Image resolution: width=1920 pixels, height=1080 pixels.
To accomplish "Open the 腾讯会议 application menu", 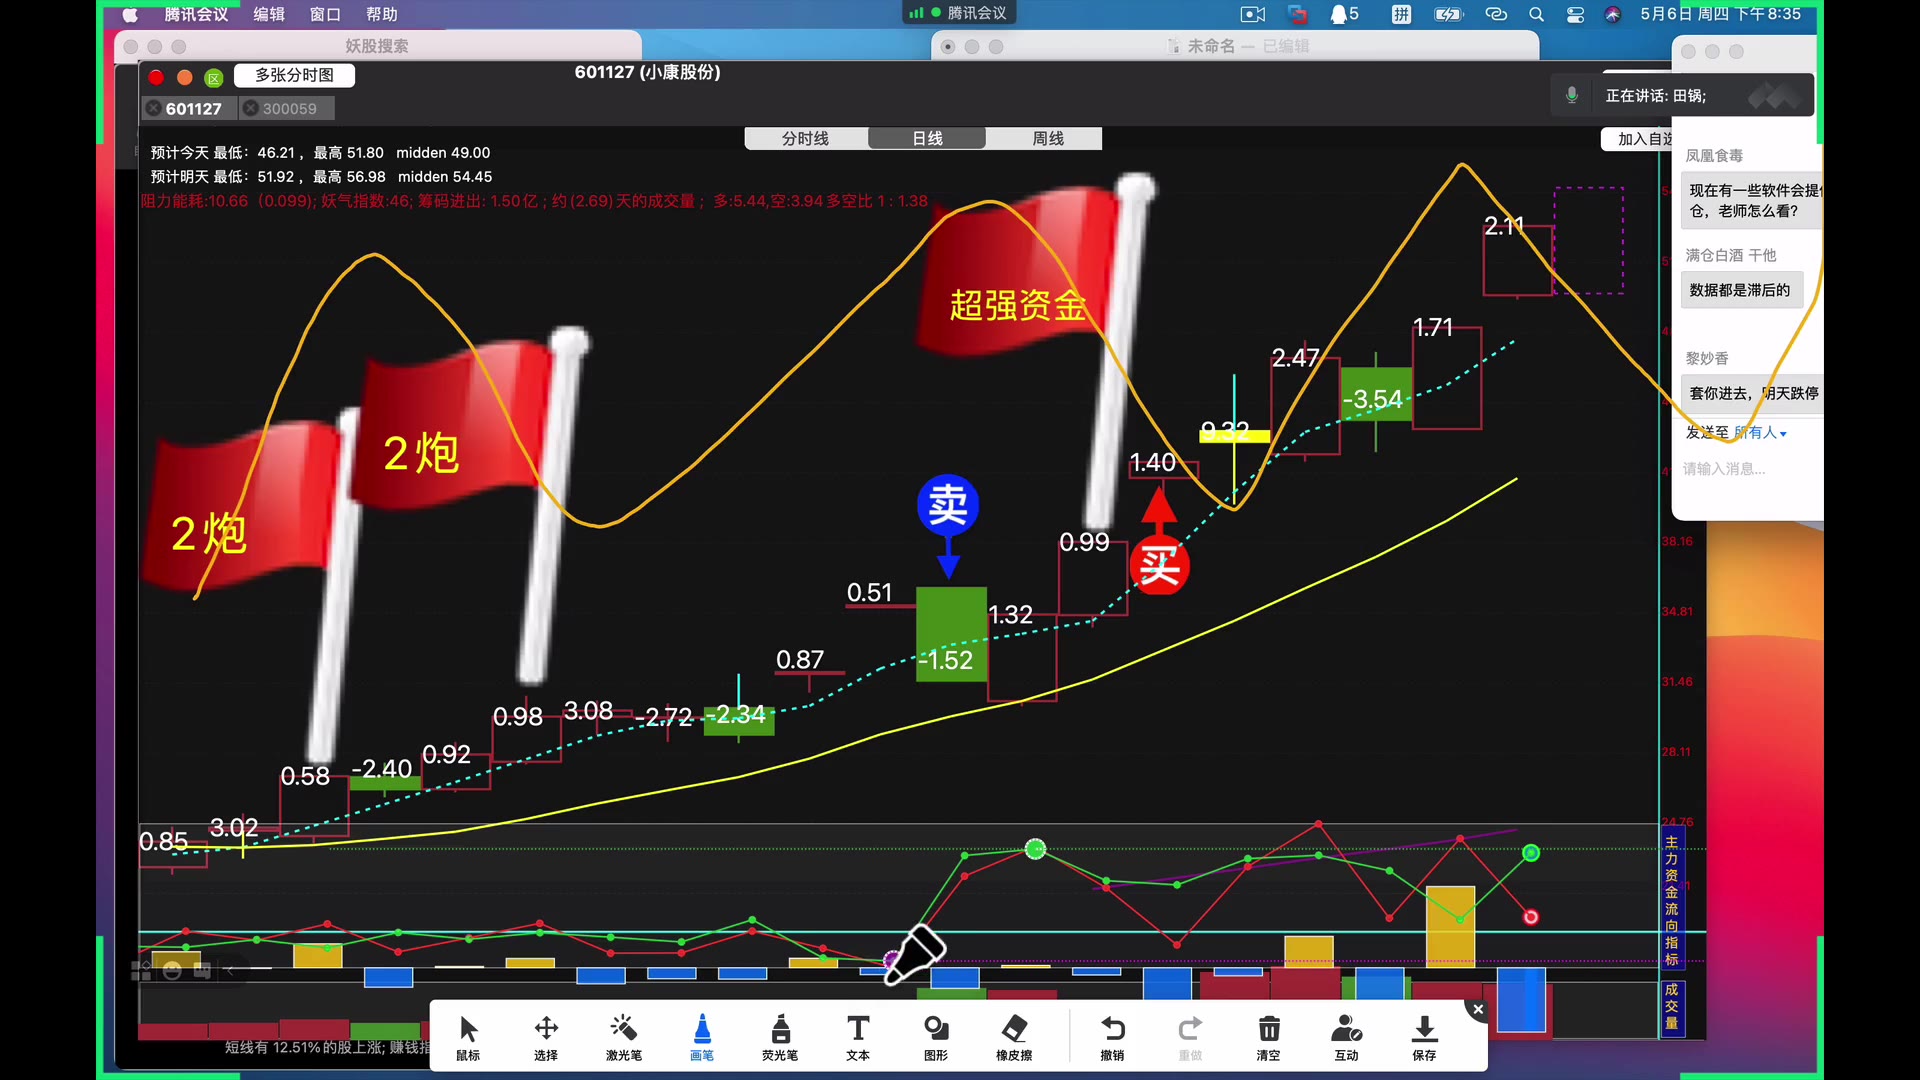I will click(x=196, y=14).
